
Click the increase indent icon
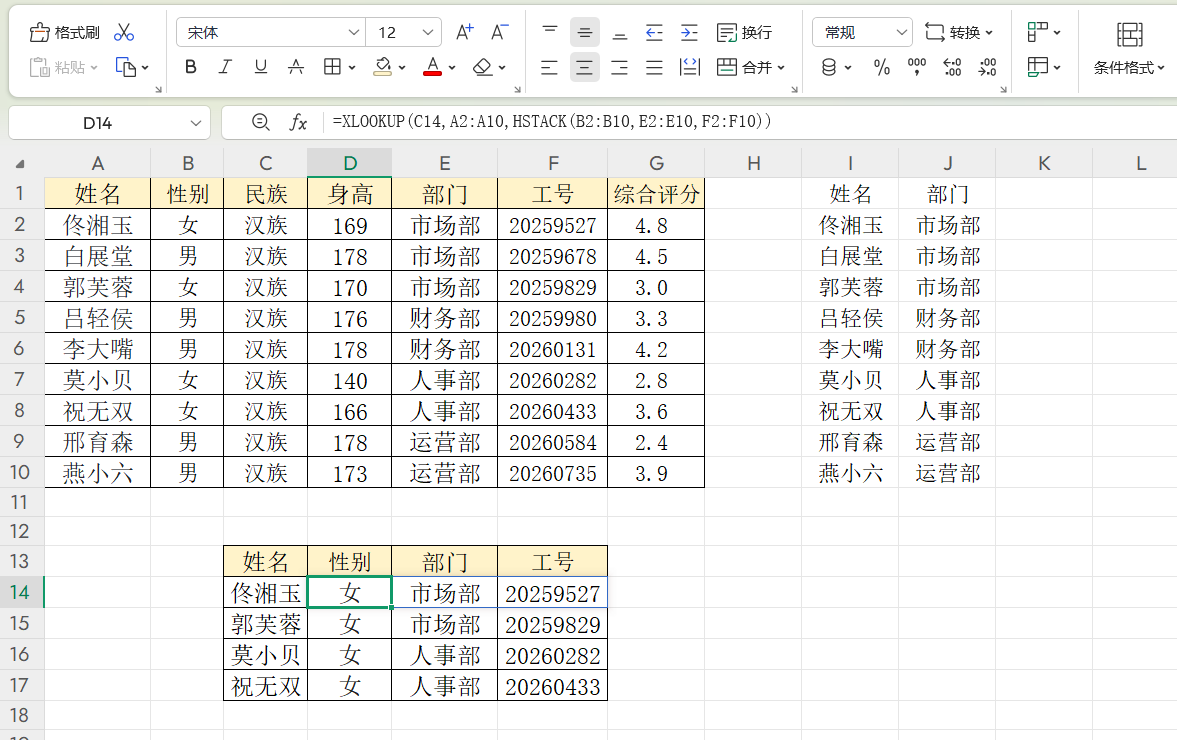tap(689, 32)
